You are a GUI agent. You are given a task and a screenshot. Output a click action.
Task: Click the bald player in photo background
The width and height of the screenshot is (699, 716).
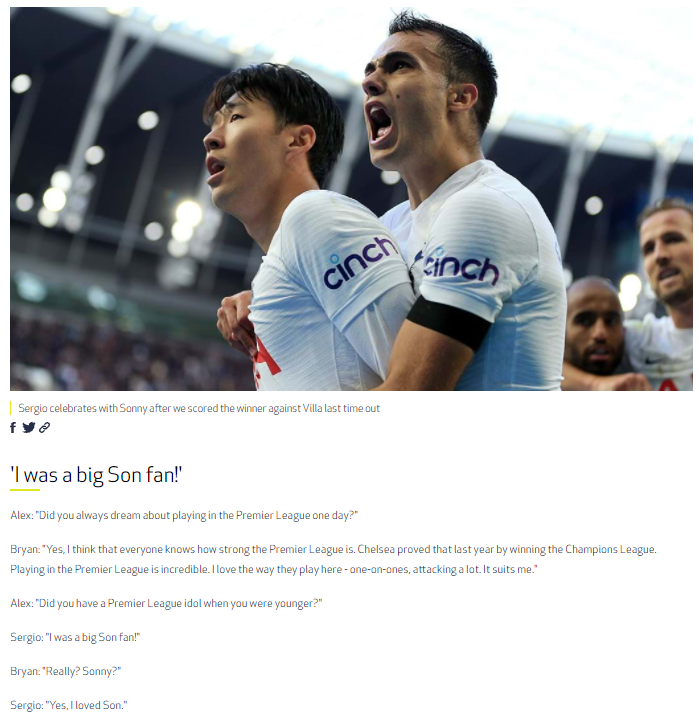594,324
